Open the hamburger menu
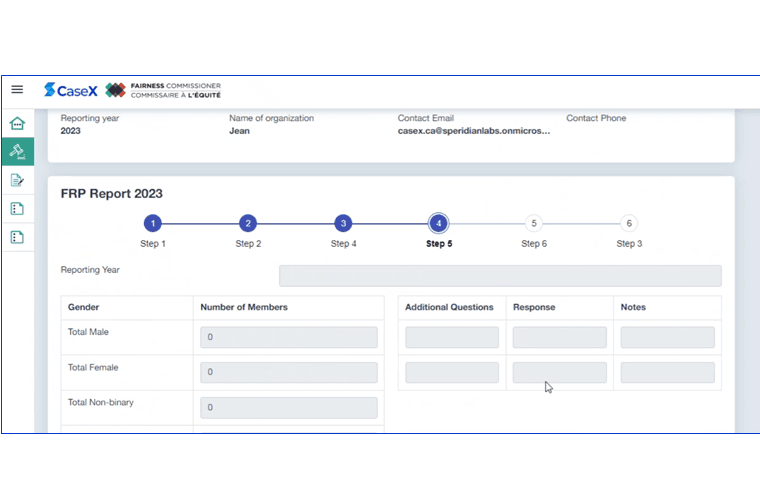Image resolution: width=760 pixels, height=503 pixels. (x=17, y=90)
